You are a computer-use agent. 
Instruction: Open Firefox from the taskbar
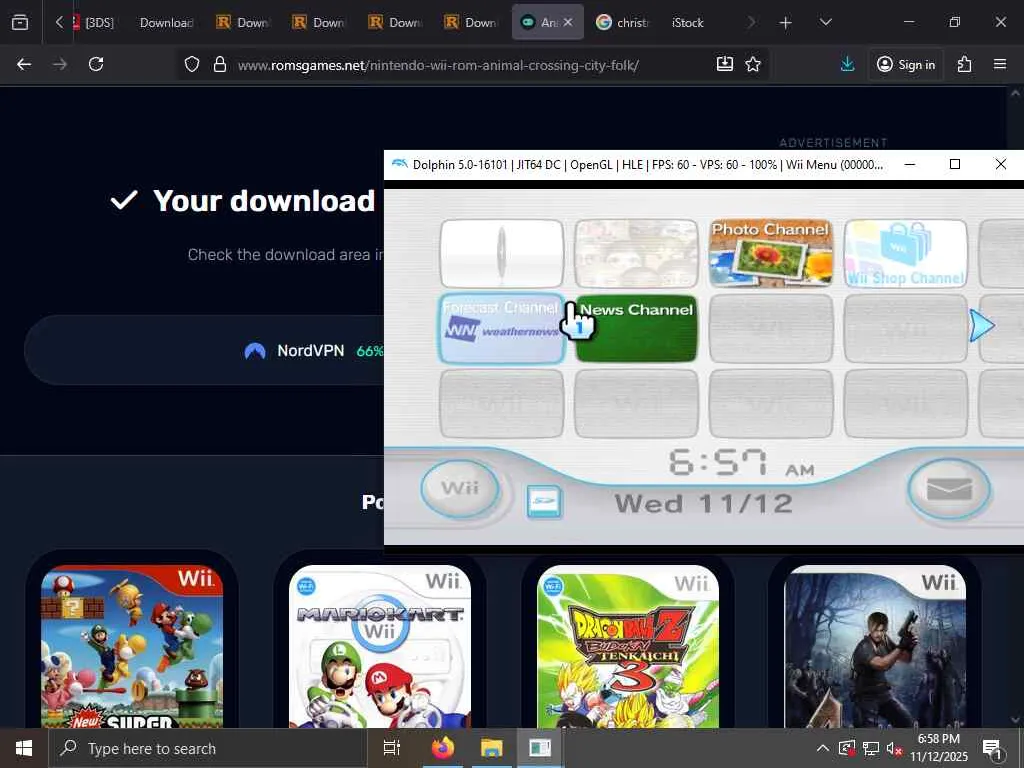pos(443,748)
